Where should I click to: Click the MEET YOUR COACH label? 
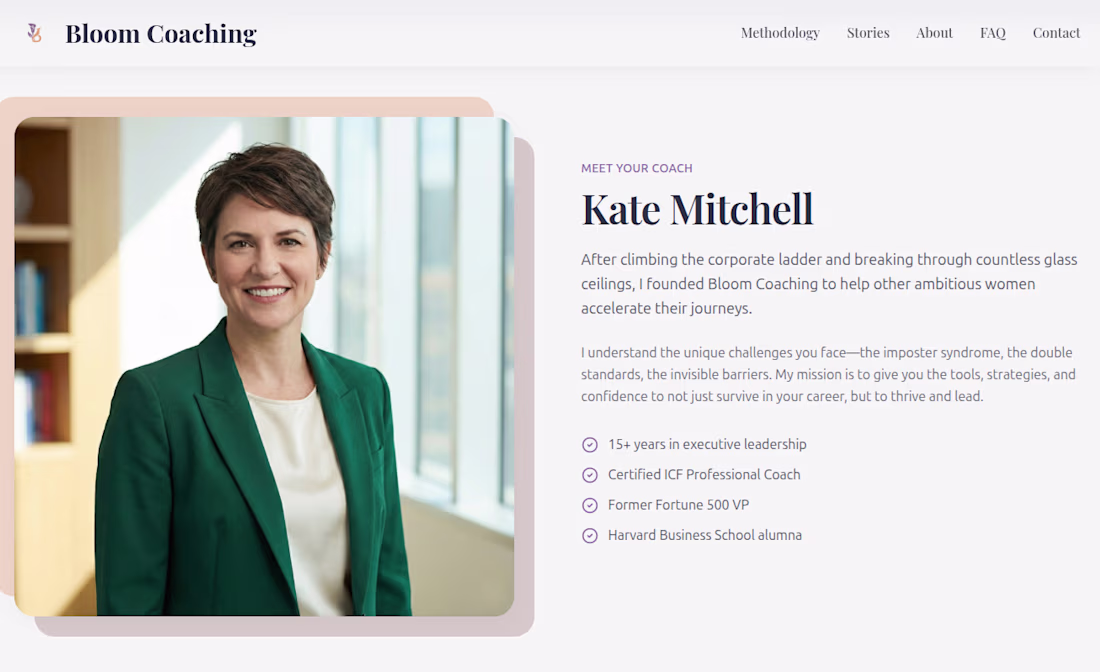click(637, 168)
